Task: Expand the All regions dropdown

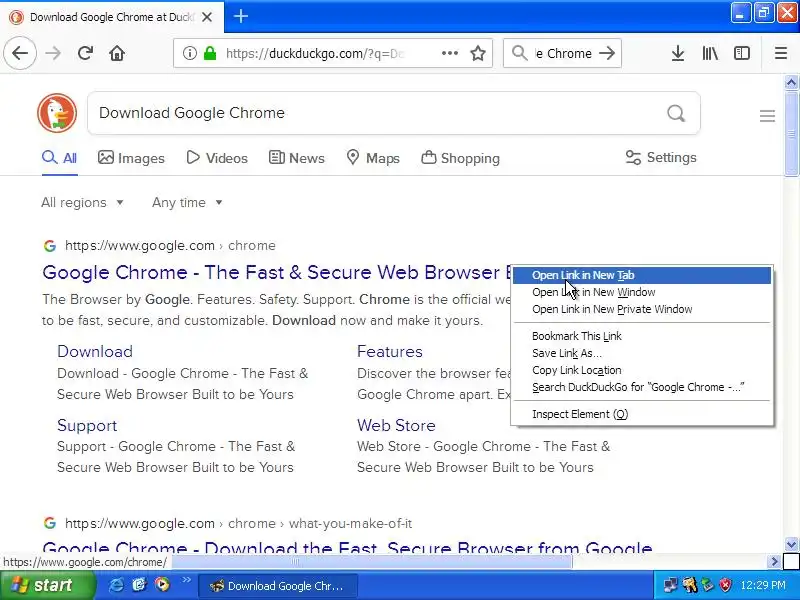Action: pos(82,203)
